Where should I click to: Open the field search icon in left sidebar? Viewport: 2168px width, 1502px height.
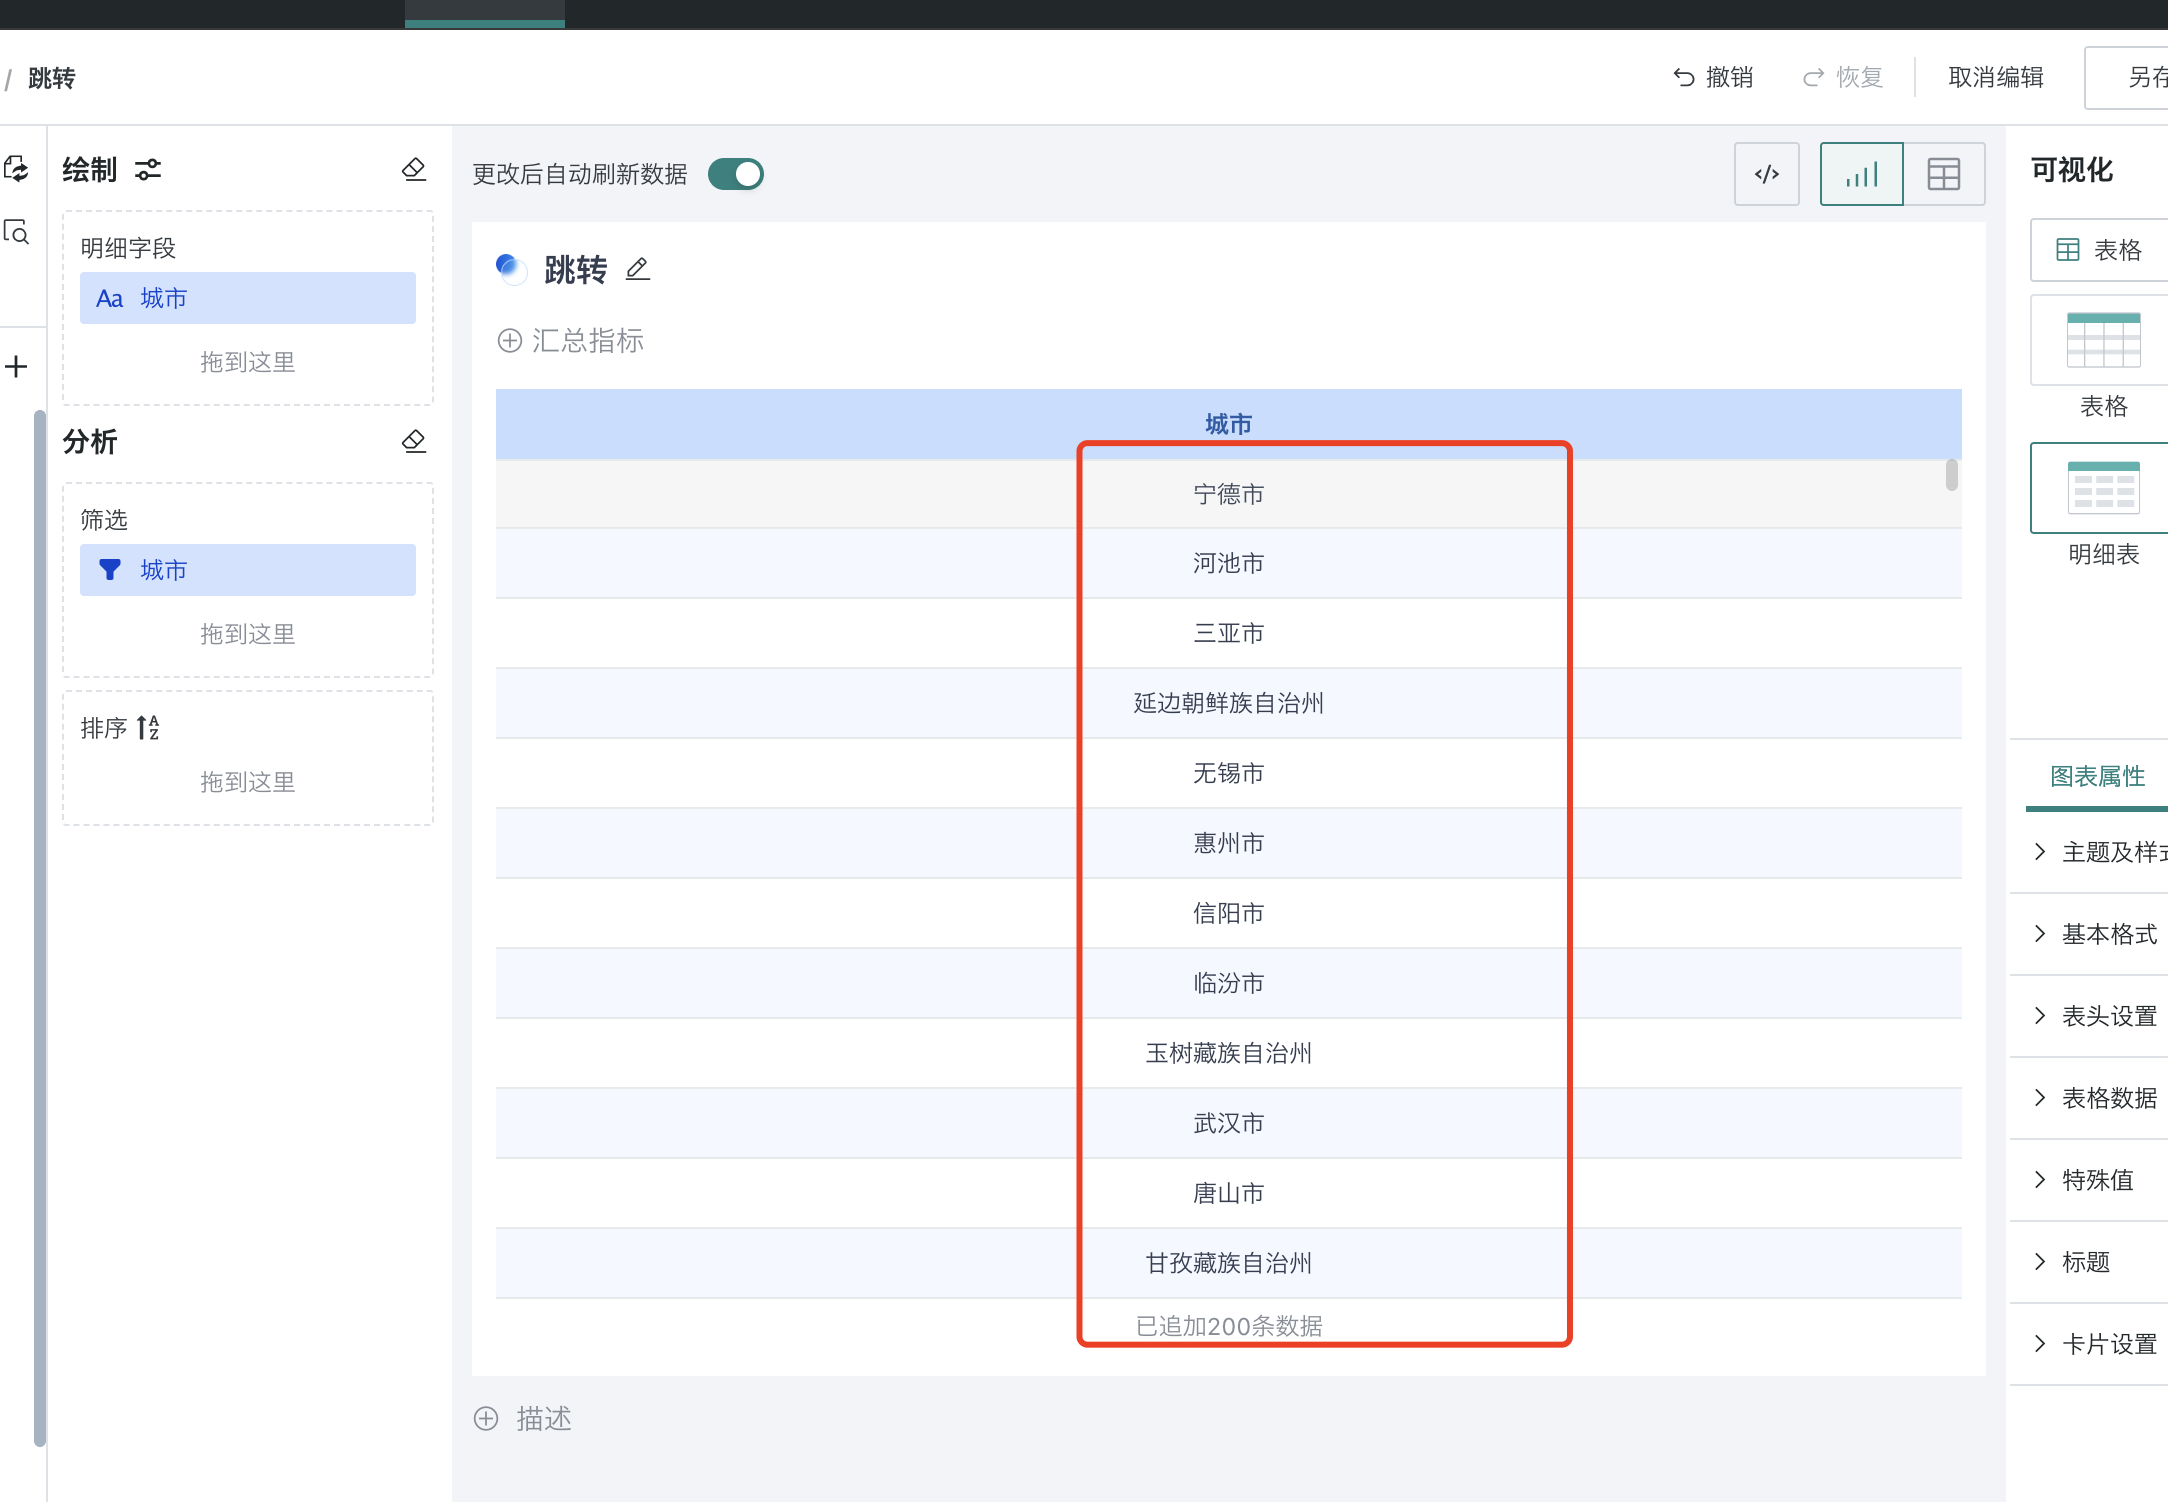pyautogui.click(x=16, y=233)
